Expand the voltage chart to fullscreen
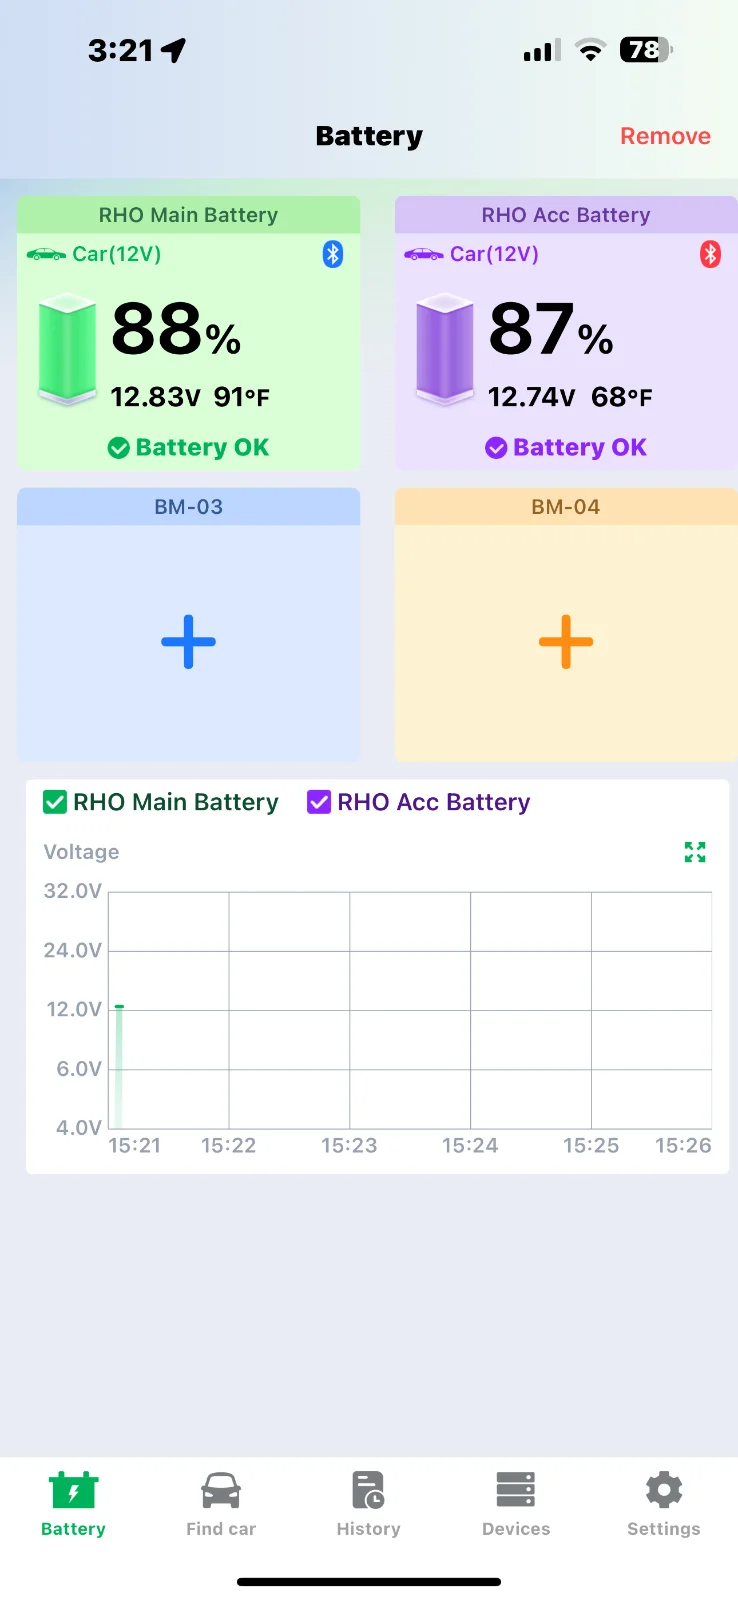This screenshot has height=1600, width=738. tap(695, 852)
